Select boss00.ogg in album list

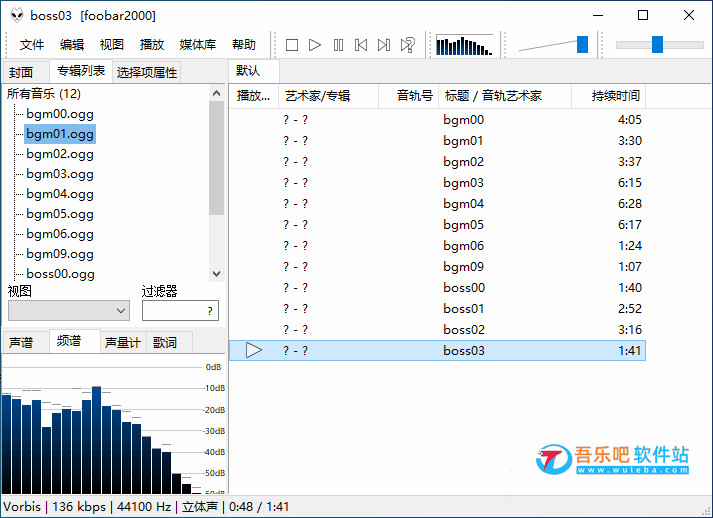point(60,274)
